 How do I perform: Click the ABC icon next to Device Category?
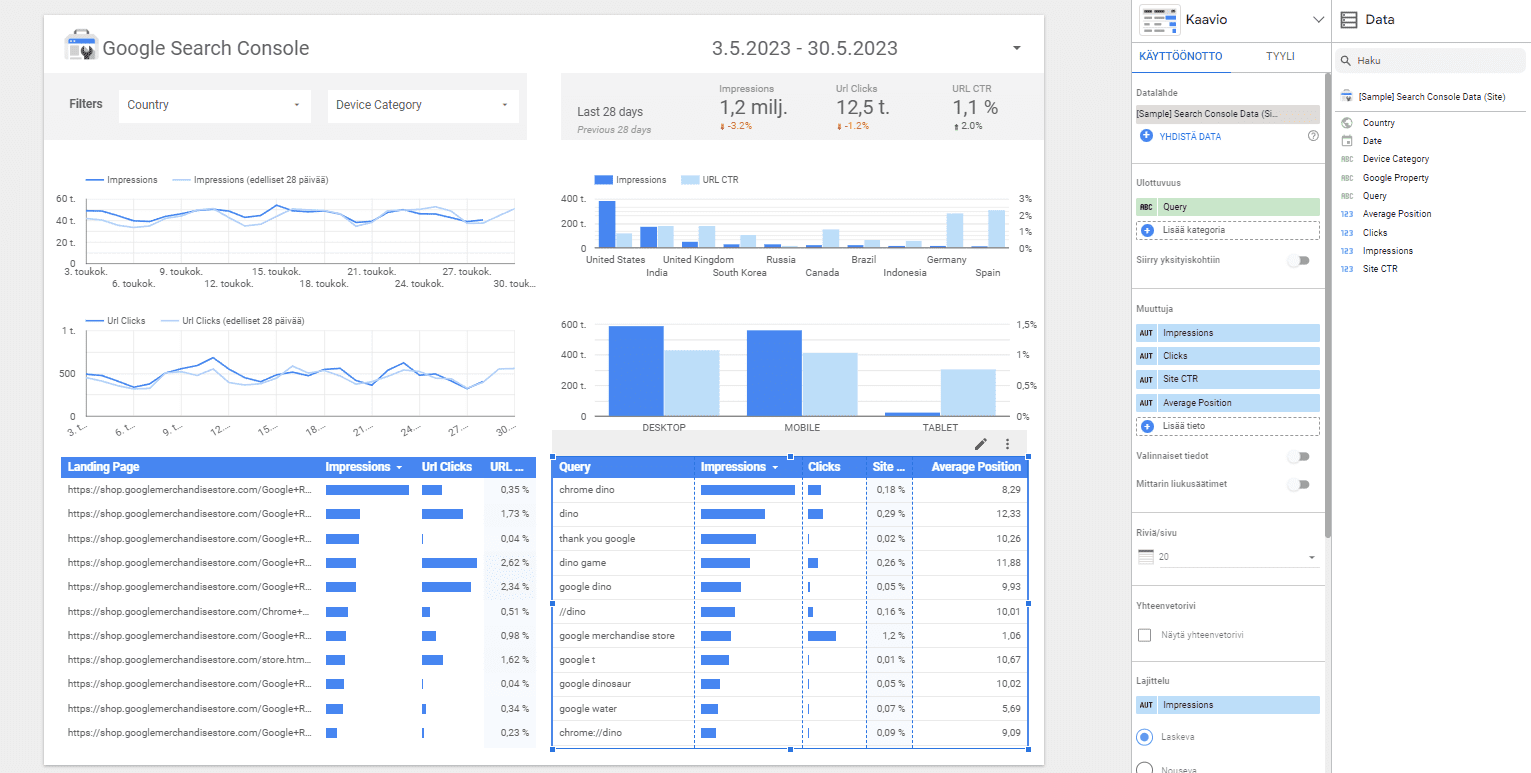(1347, 159)
